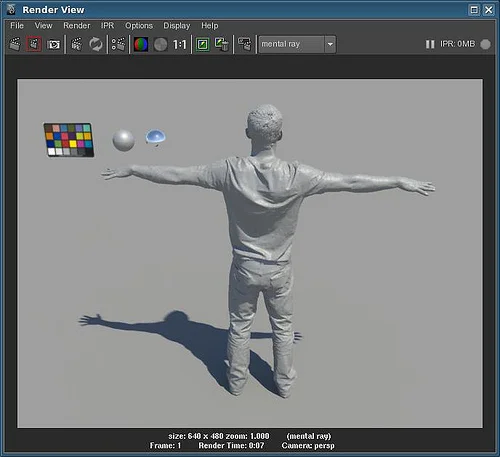Screen dimensions: 500x457
Task: Open the mental ray renderer dropdown
Action: 297,44
